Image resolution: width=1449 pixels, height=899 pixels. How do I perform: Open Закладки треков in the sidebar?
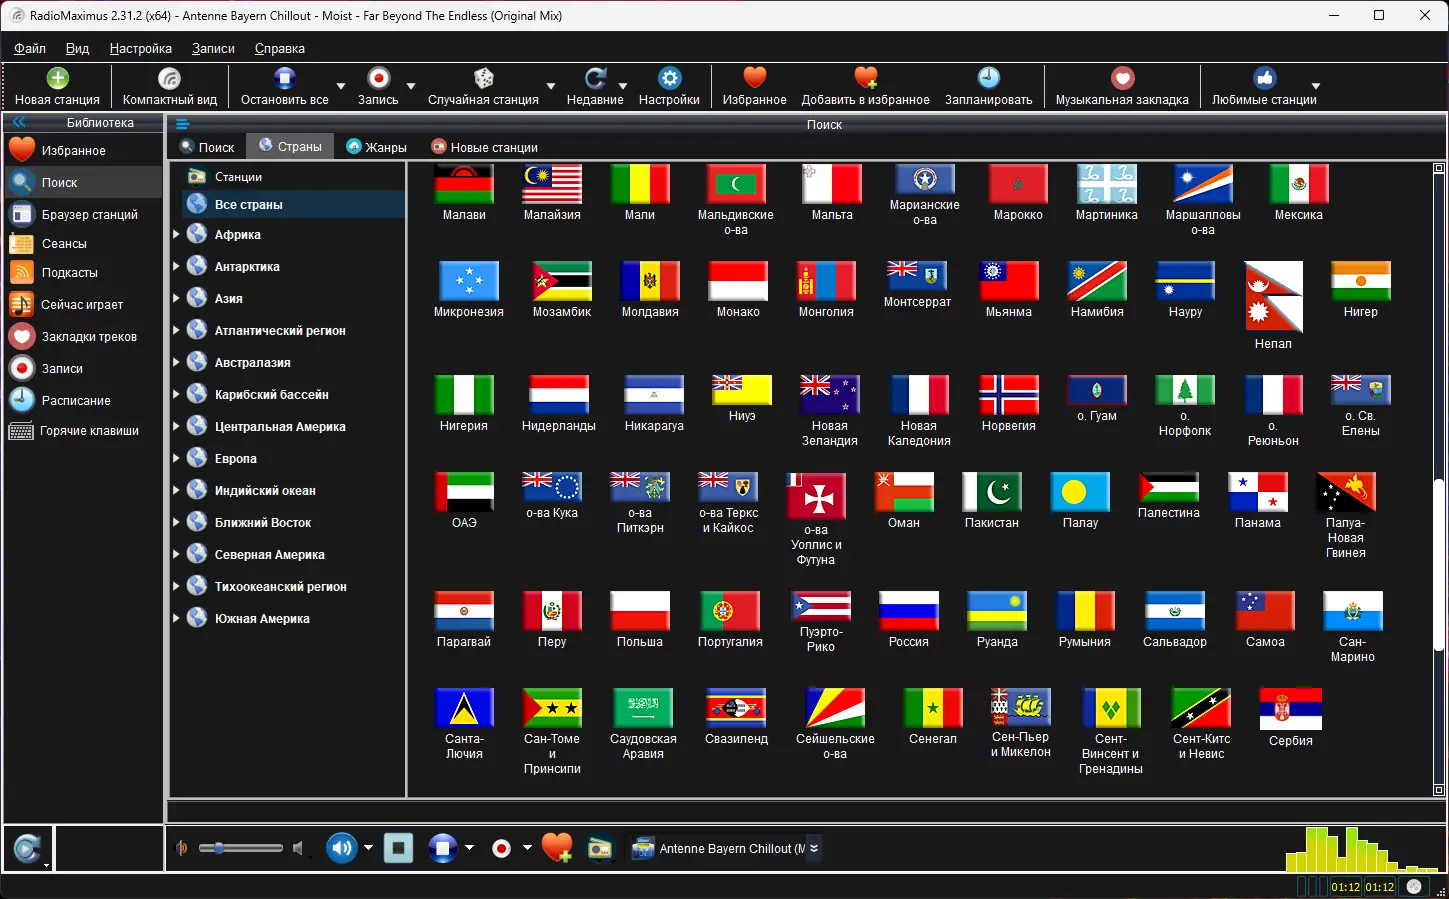coord(83,336)
